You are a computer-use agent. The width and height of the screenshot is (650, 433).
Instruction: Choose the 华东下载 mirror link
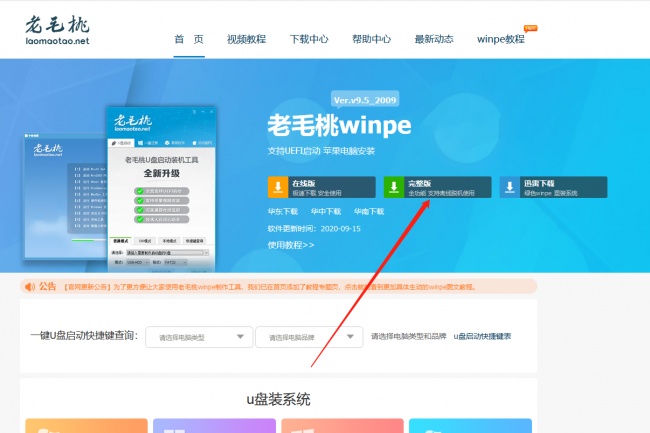click(283, 211)
